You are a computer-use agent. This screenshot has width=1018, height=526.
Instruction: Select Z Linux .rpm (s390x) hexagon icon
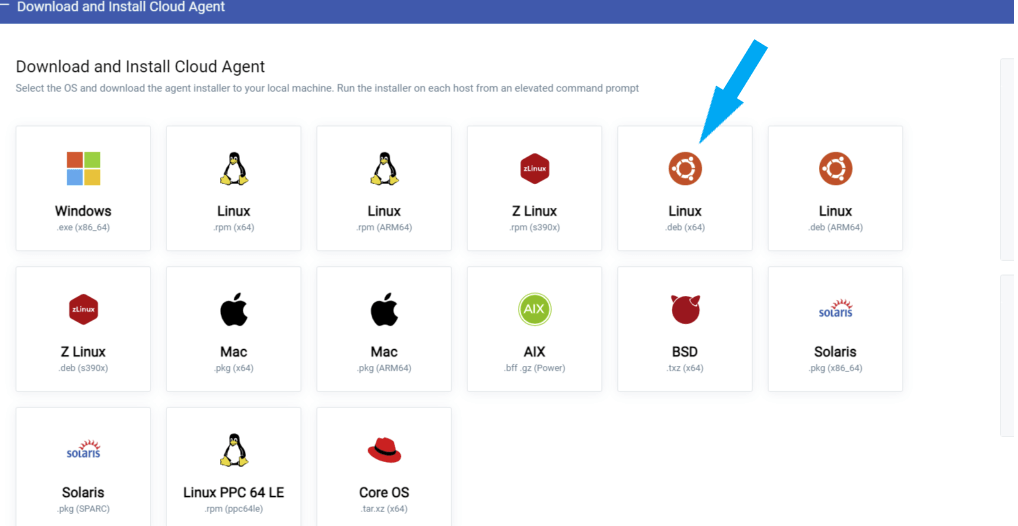tap(534, 169)
